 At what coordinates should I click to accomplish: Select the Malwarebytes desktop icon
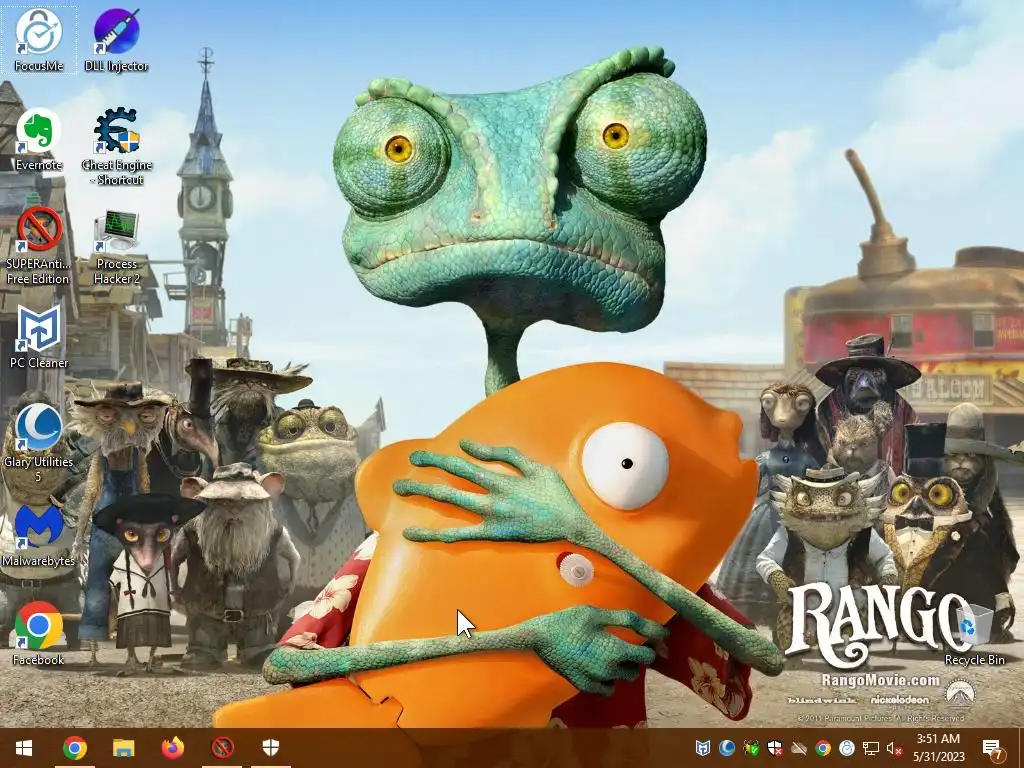pos(39,534)
